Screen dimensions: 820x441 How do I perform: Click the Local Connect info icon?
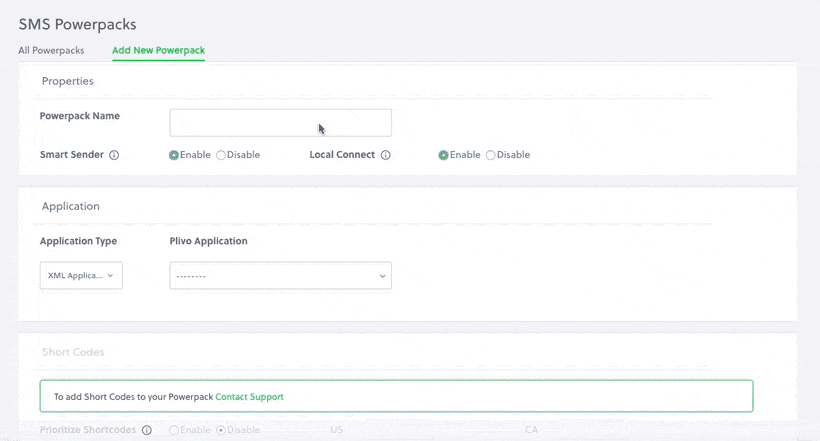(385, 156)
